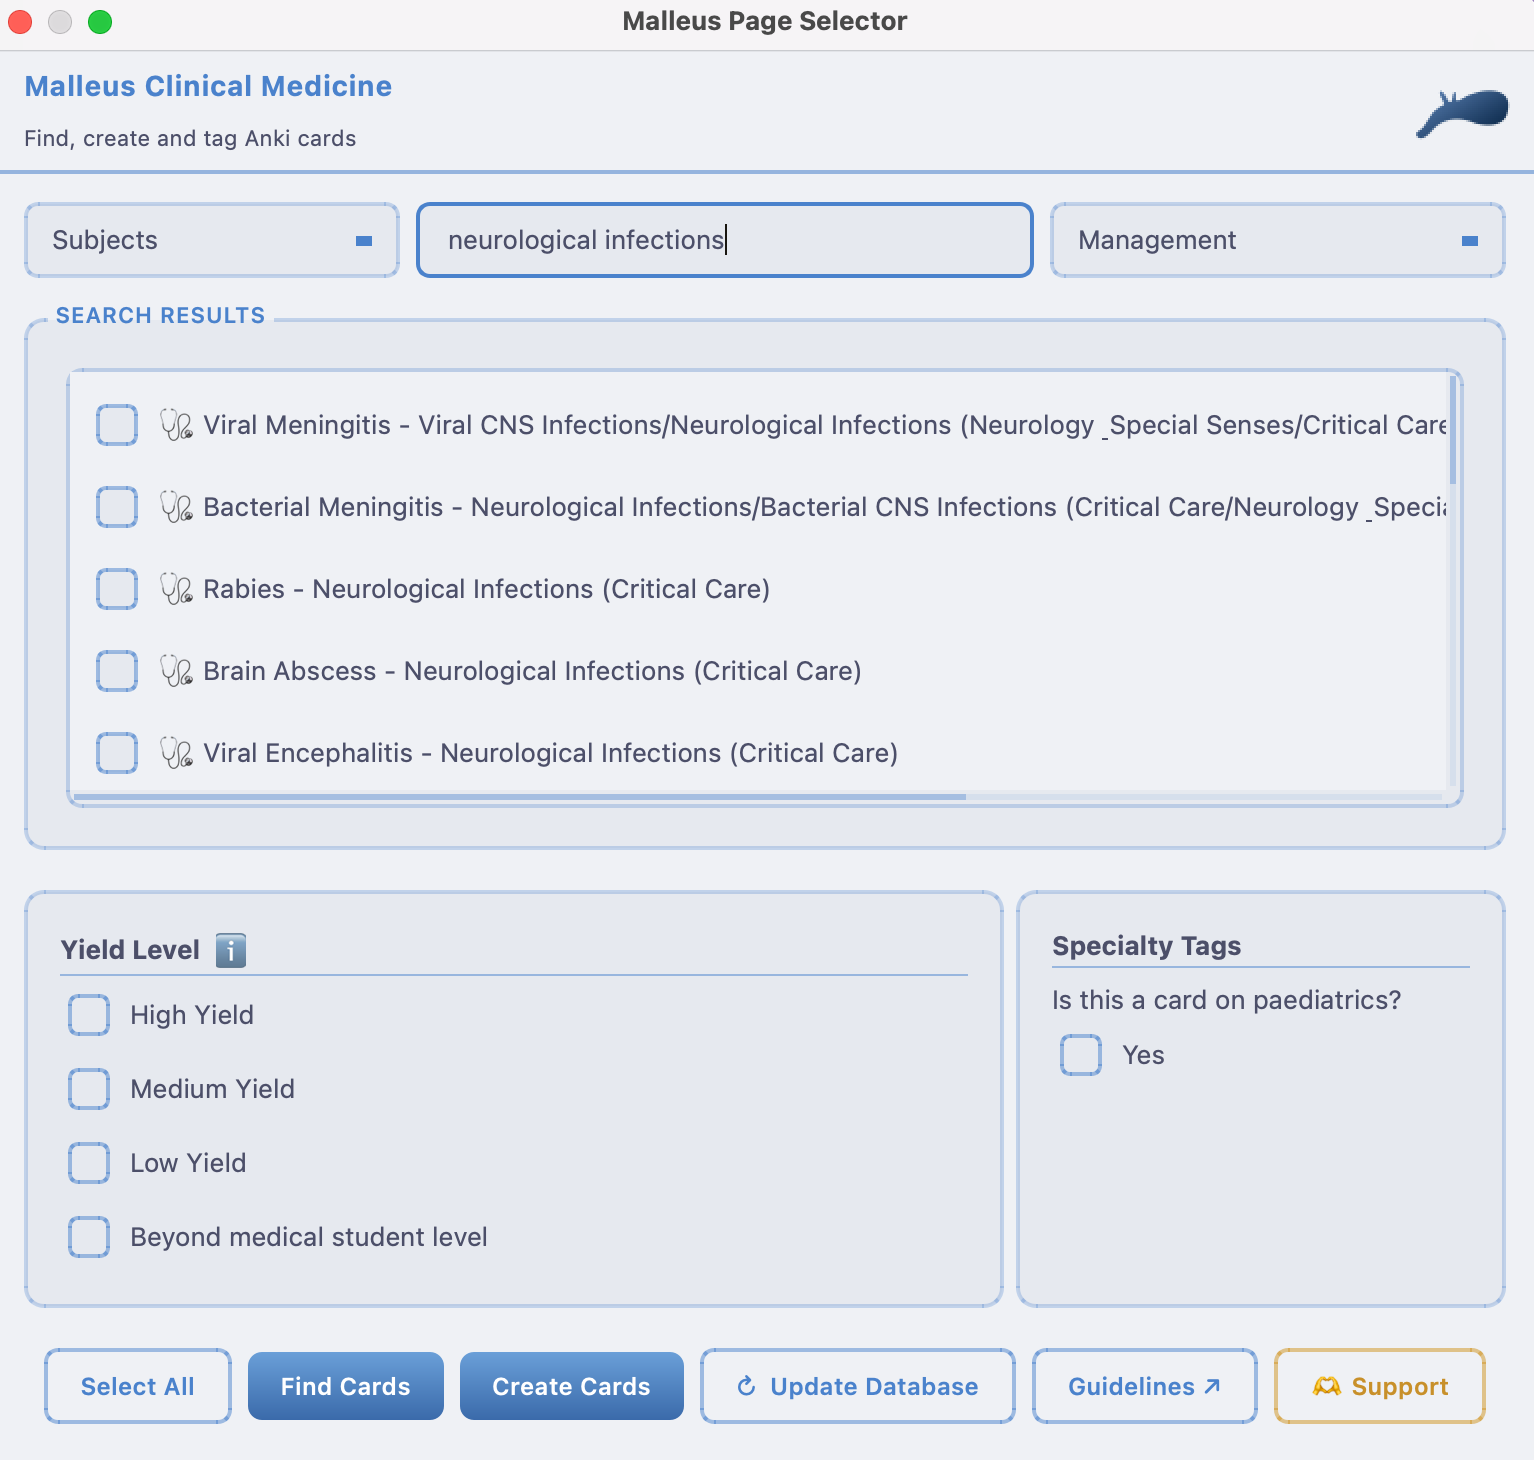Click the stethoscope icon beside Viral Encephalitis
This screenshot has width=1534, height=1460.
point(176,753)
